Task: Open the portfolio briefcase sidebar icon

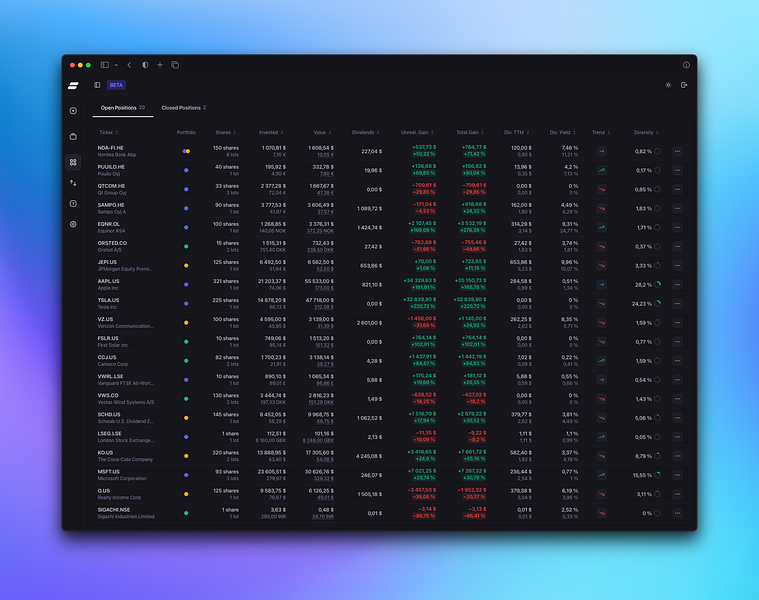Action: (x=73, y=136)
